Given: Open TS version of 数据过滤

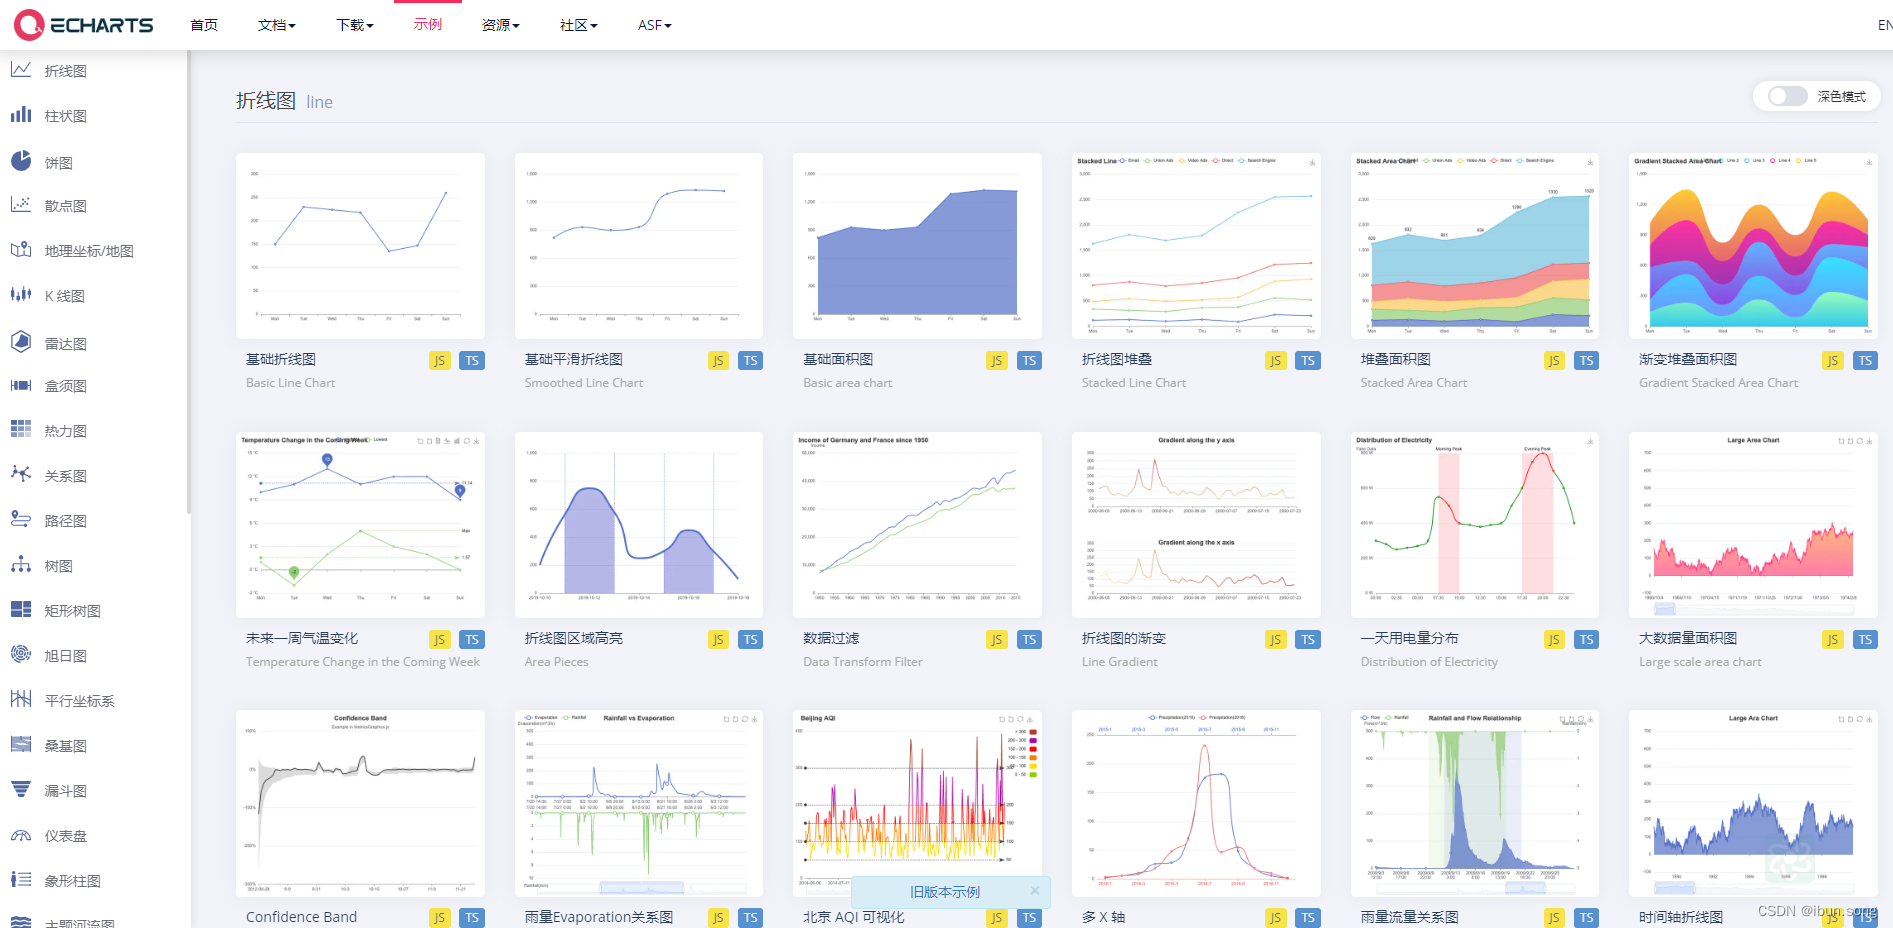Looking at the screenshot, I should (1029, 640).
